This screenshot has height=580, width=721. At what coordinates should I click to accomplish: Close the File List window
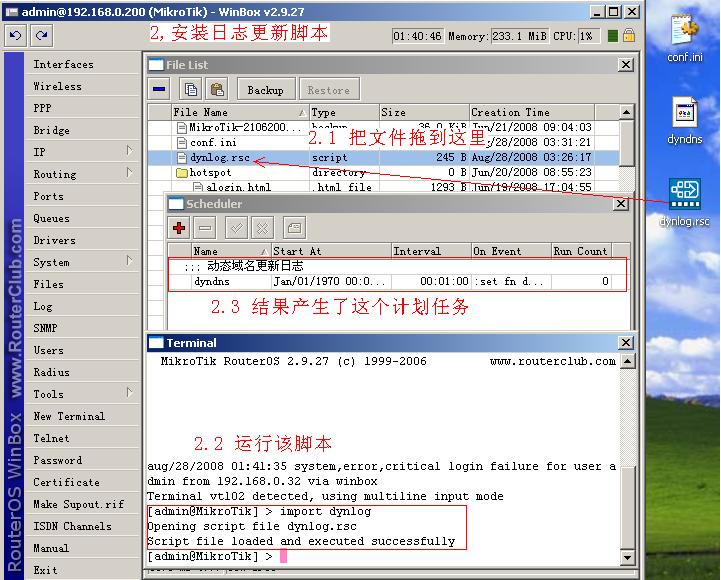click(626, 64)
